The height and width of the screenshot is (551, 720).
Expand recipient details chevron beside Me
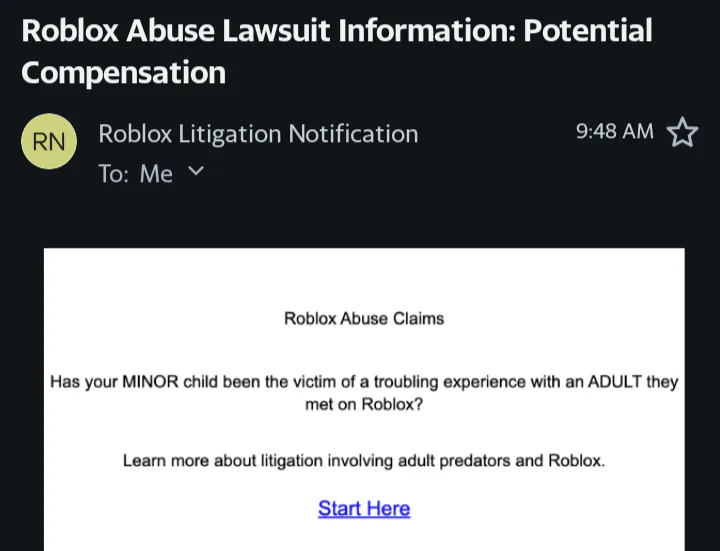[195, 172]
